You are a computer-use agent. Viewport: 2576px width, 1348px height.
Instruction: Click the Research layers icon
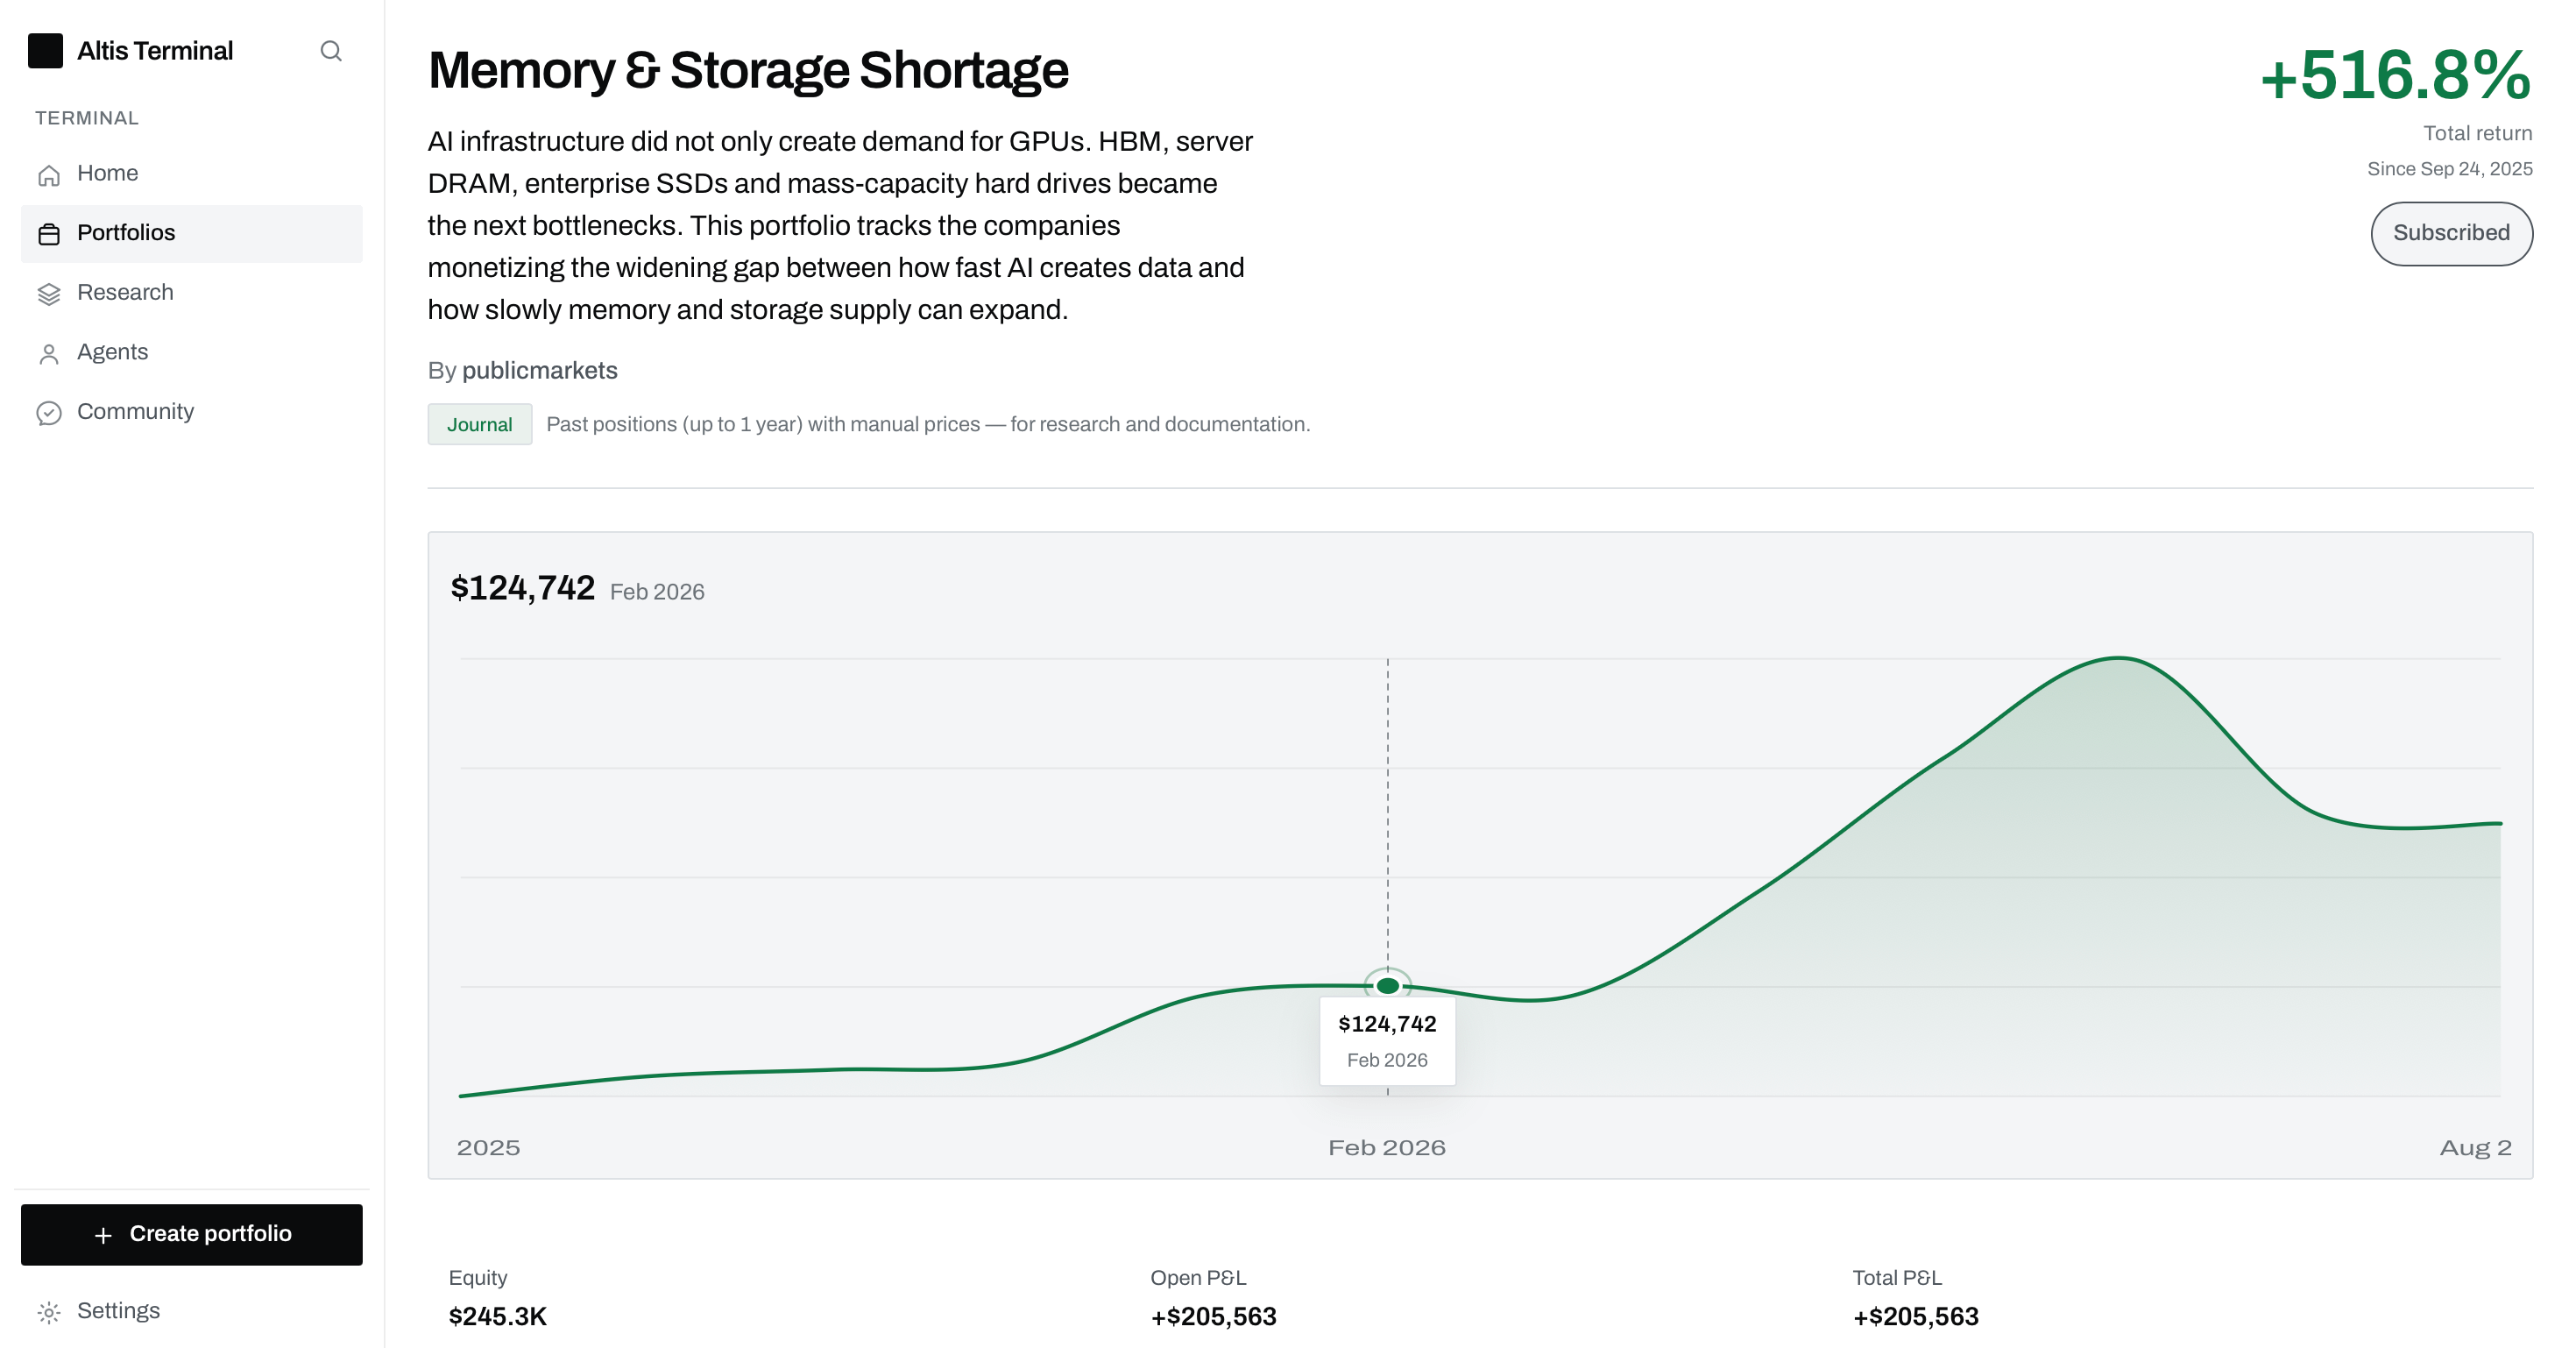[x=49, y=294]
